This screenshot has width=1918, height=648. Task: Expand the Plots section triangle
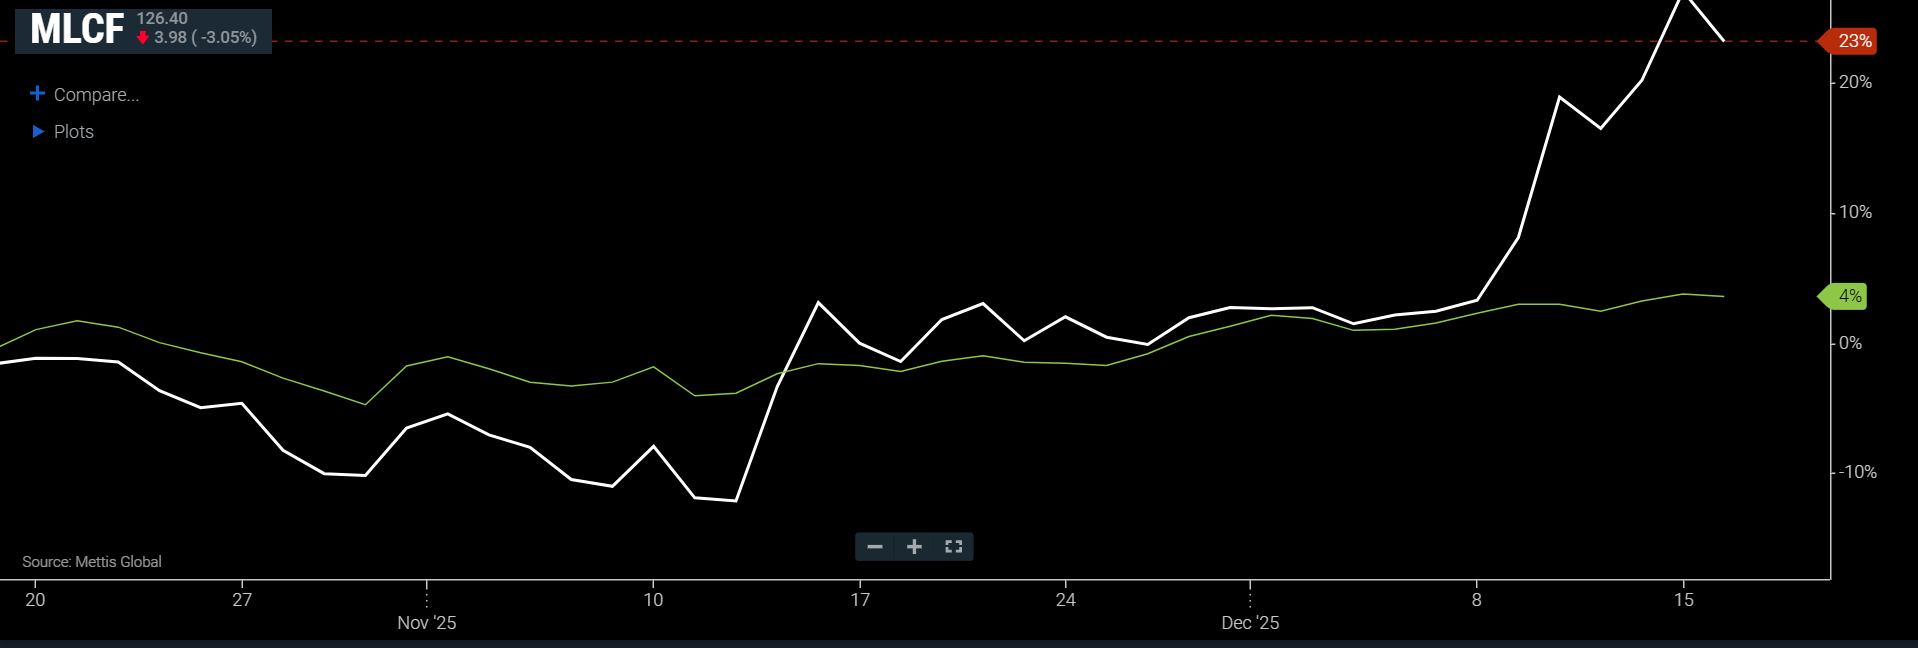(38, 131)
